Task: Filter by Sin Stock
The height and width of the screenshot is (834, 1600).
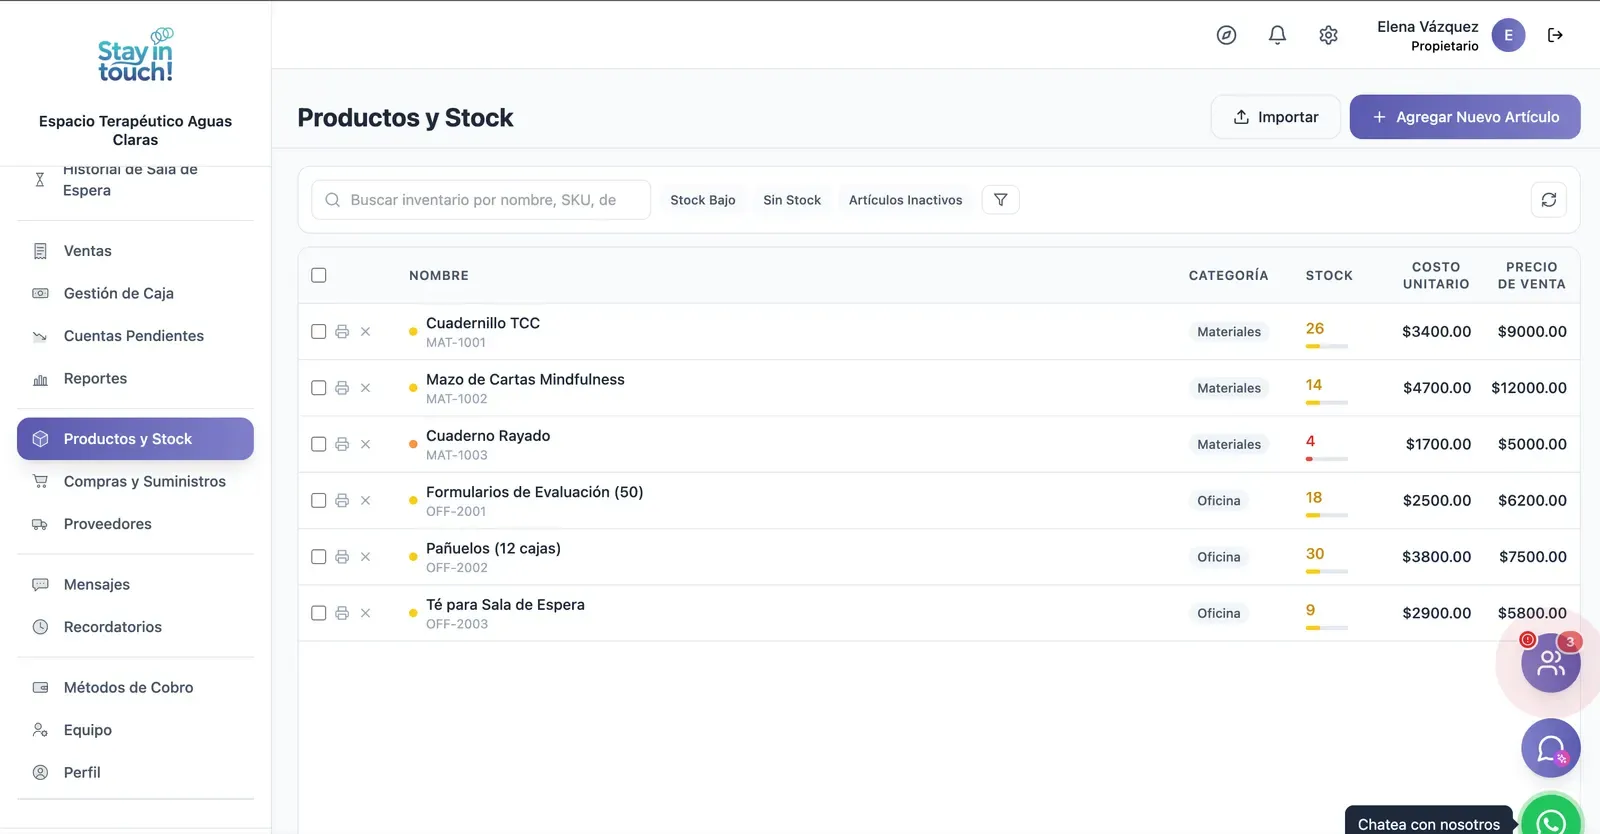Action: click(792, 200)
